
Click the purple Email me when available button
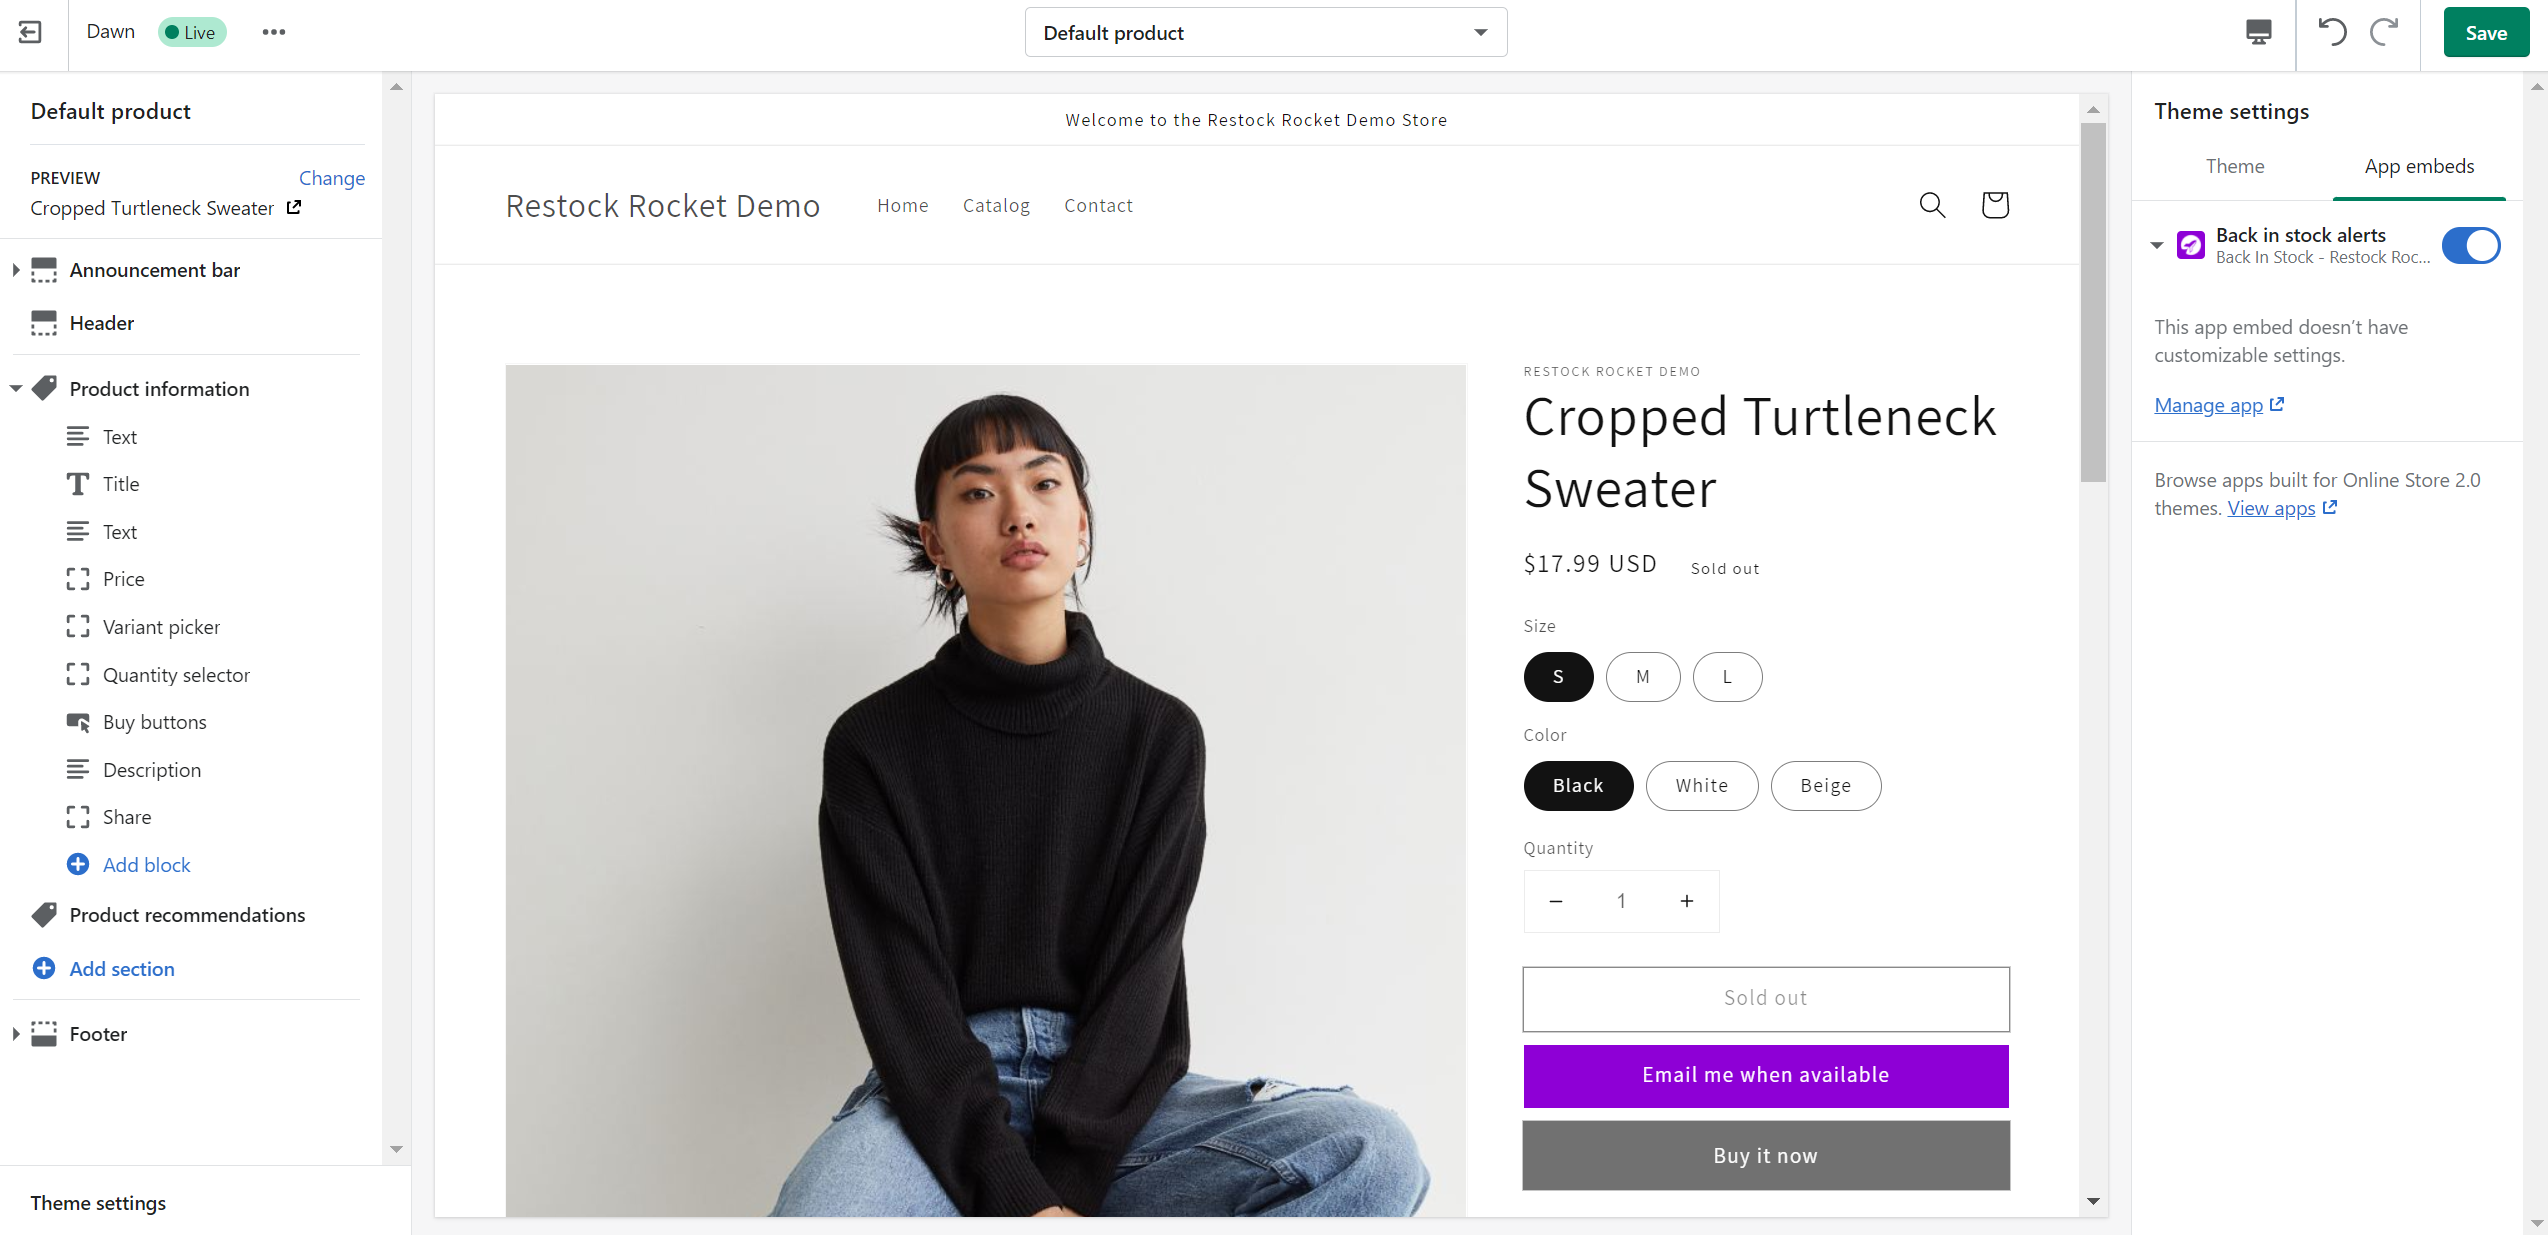tap(1765, 1075)
